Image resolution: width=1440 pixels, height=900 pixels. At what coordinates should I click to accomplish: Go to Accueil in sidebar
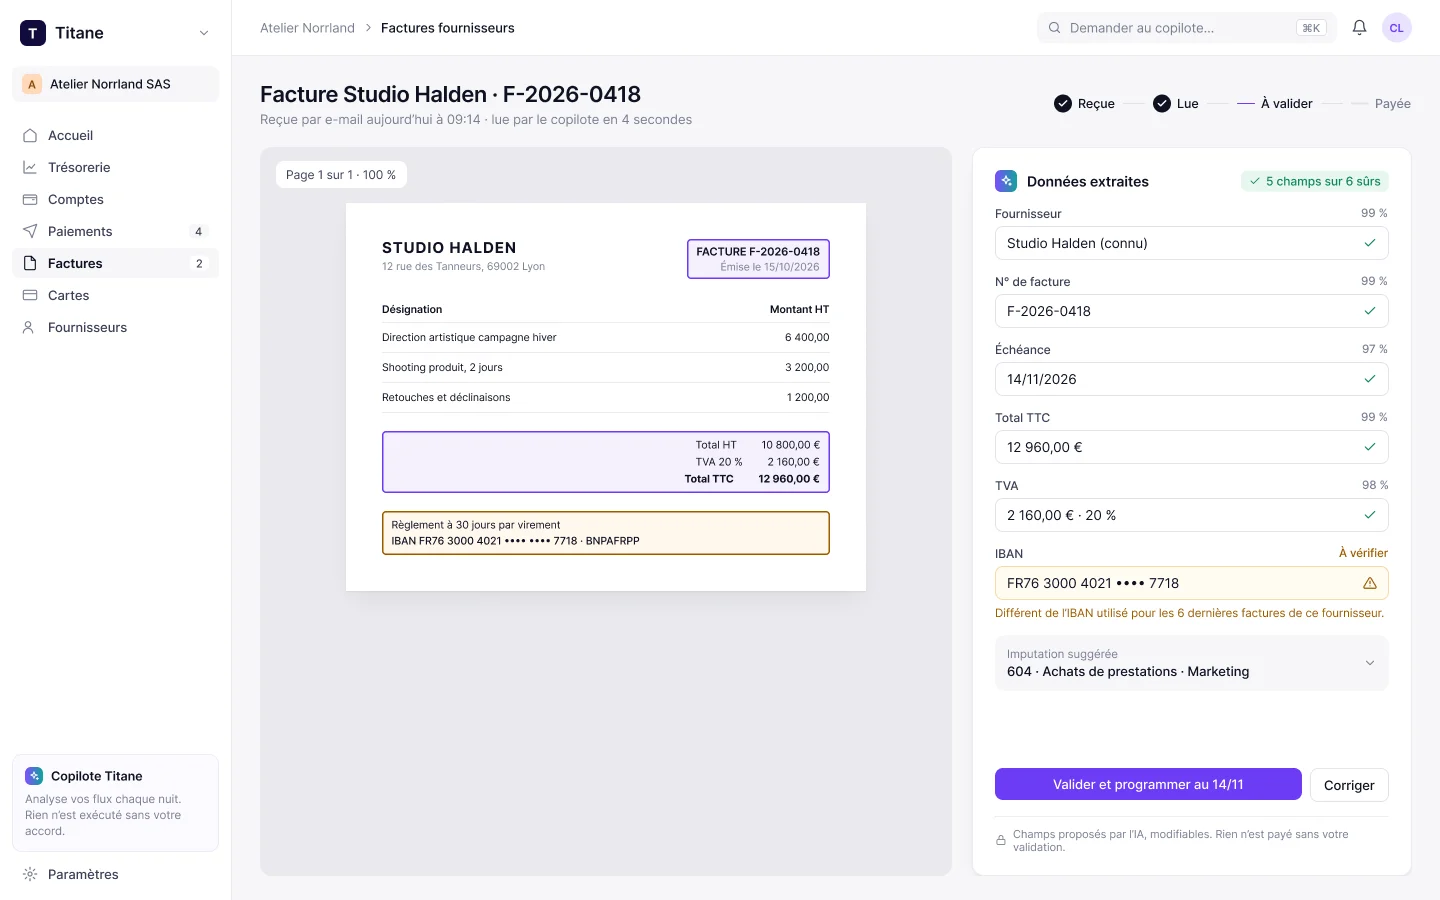coord(116,135)
